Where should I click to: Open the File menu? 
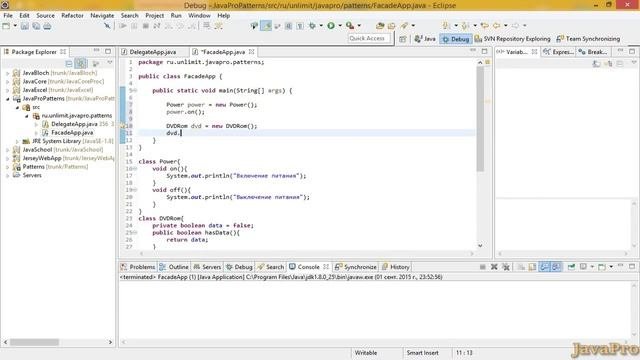pos(8,16)
